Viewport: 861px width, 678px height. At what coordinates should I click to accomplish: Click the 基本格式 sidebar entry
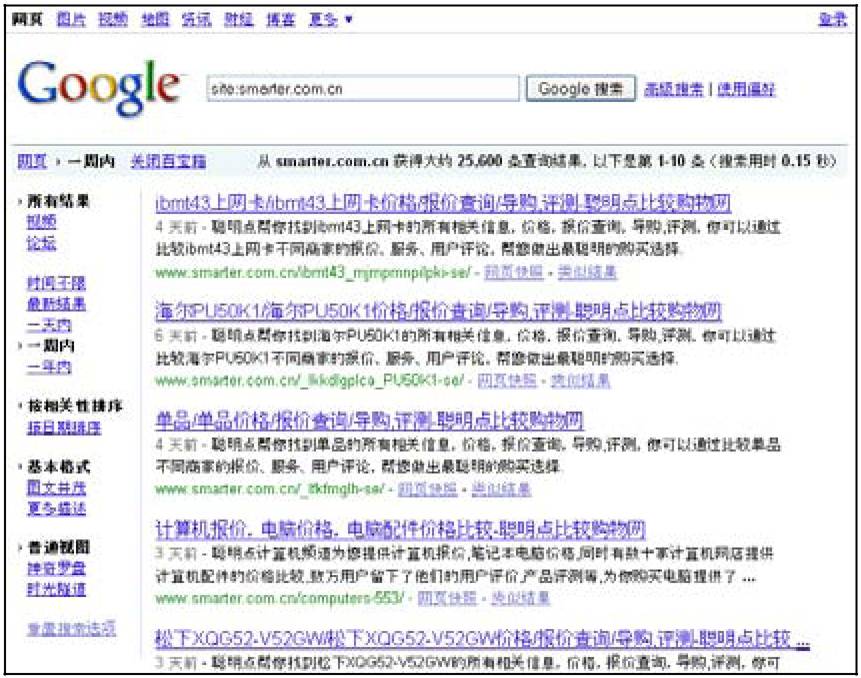tap(58, 467)
